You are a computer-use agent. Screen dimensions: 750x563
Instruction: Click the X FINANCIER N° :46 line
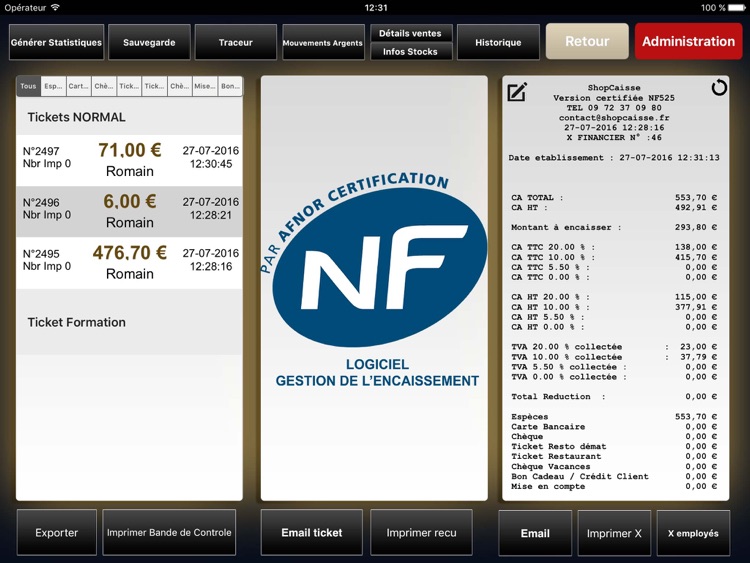[x=614, y=137]
